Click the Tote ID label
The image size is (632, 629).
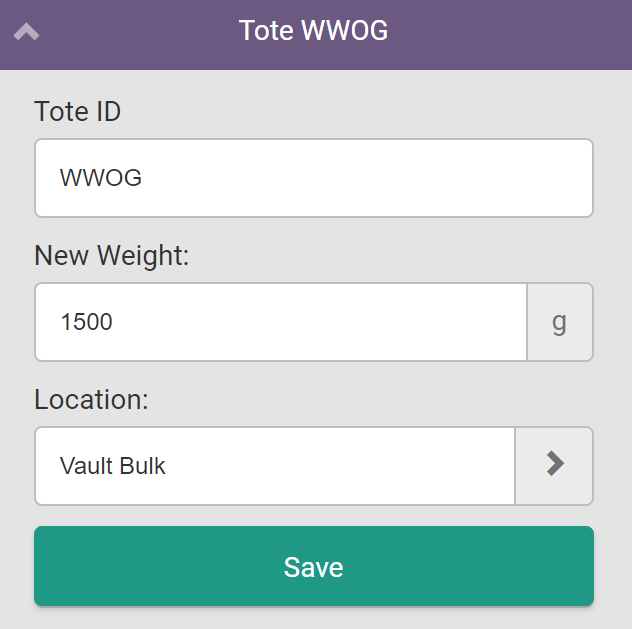(78, 111)
